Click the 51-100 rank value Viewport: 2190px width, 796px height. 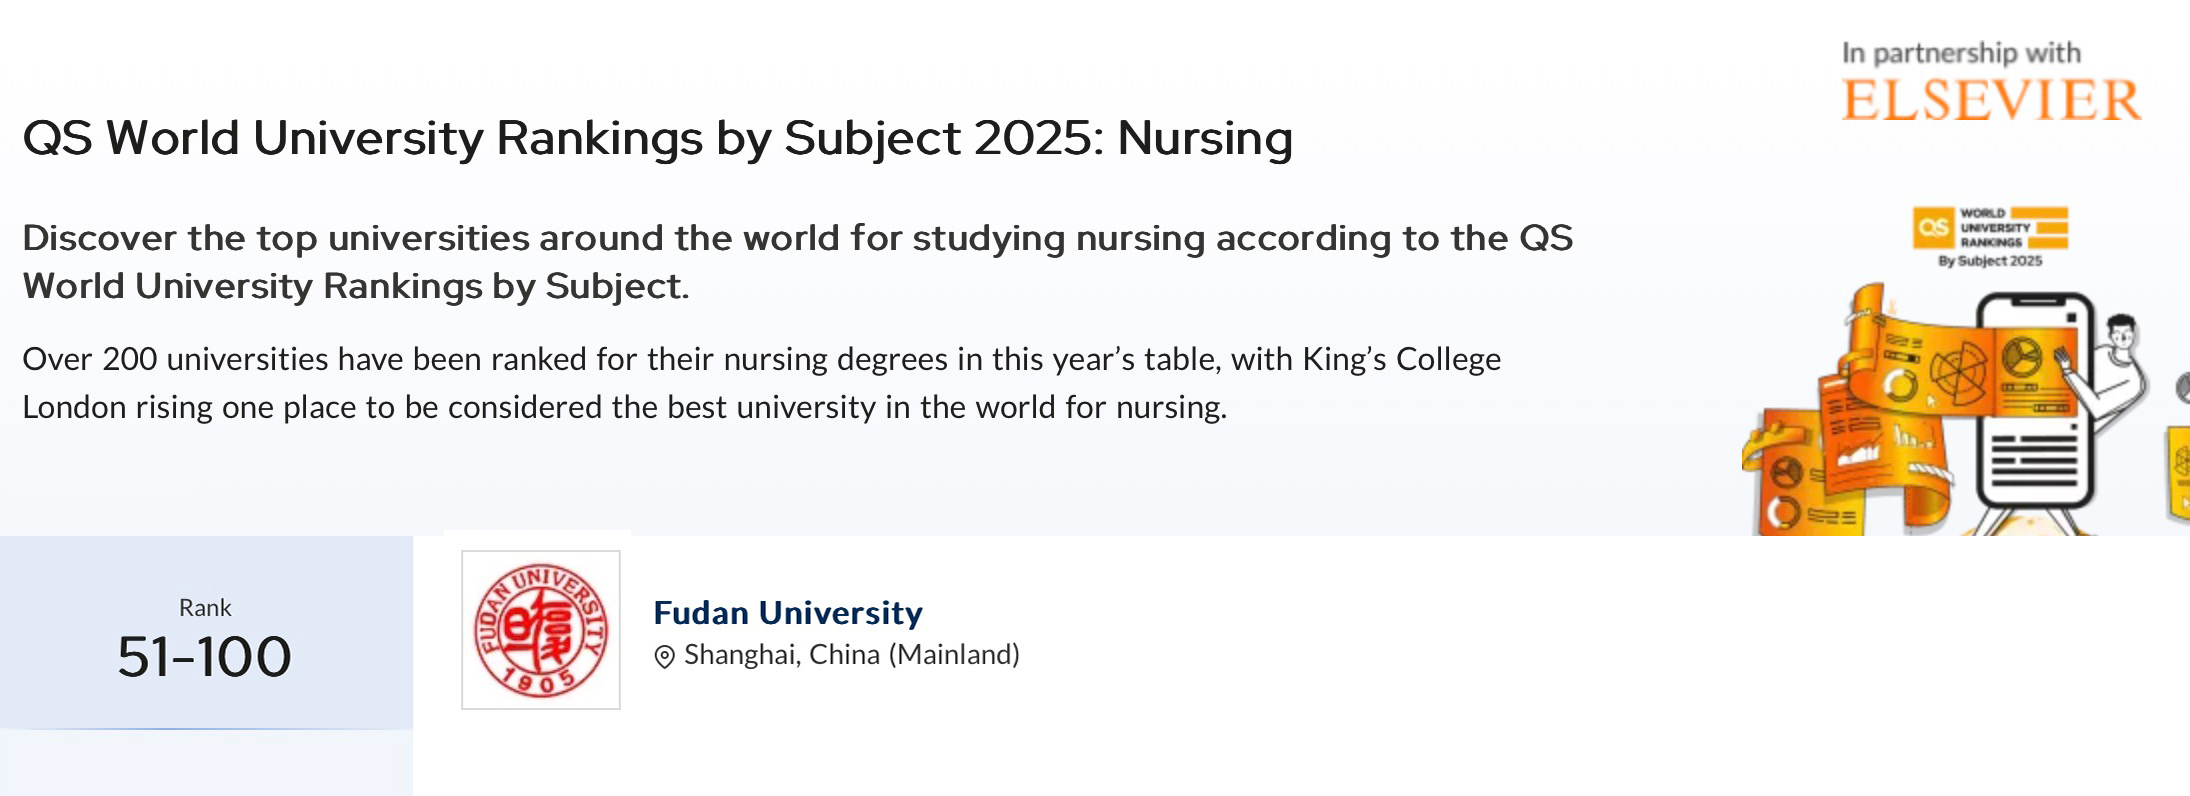[205, 657]
